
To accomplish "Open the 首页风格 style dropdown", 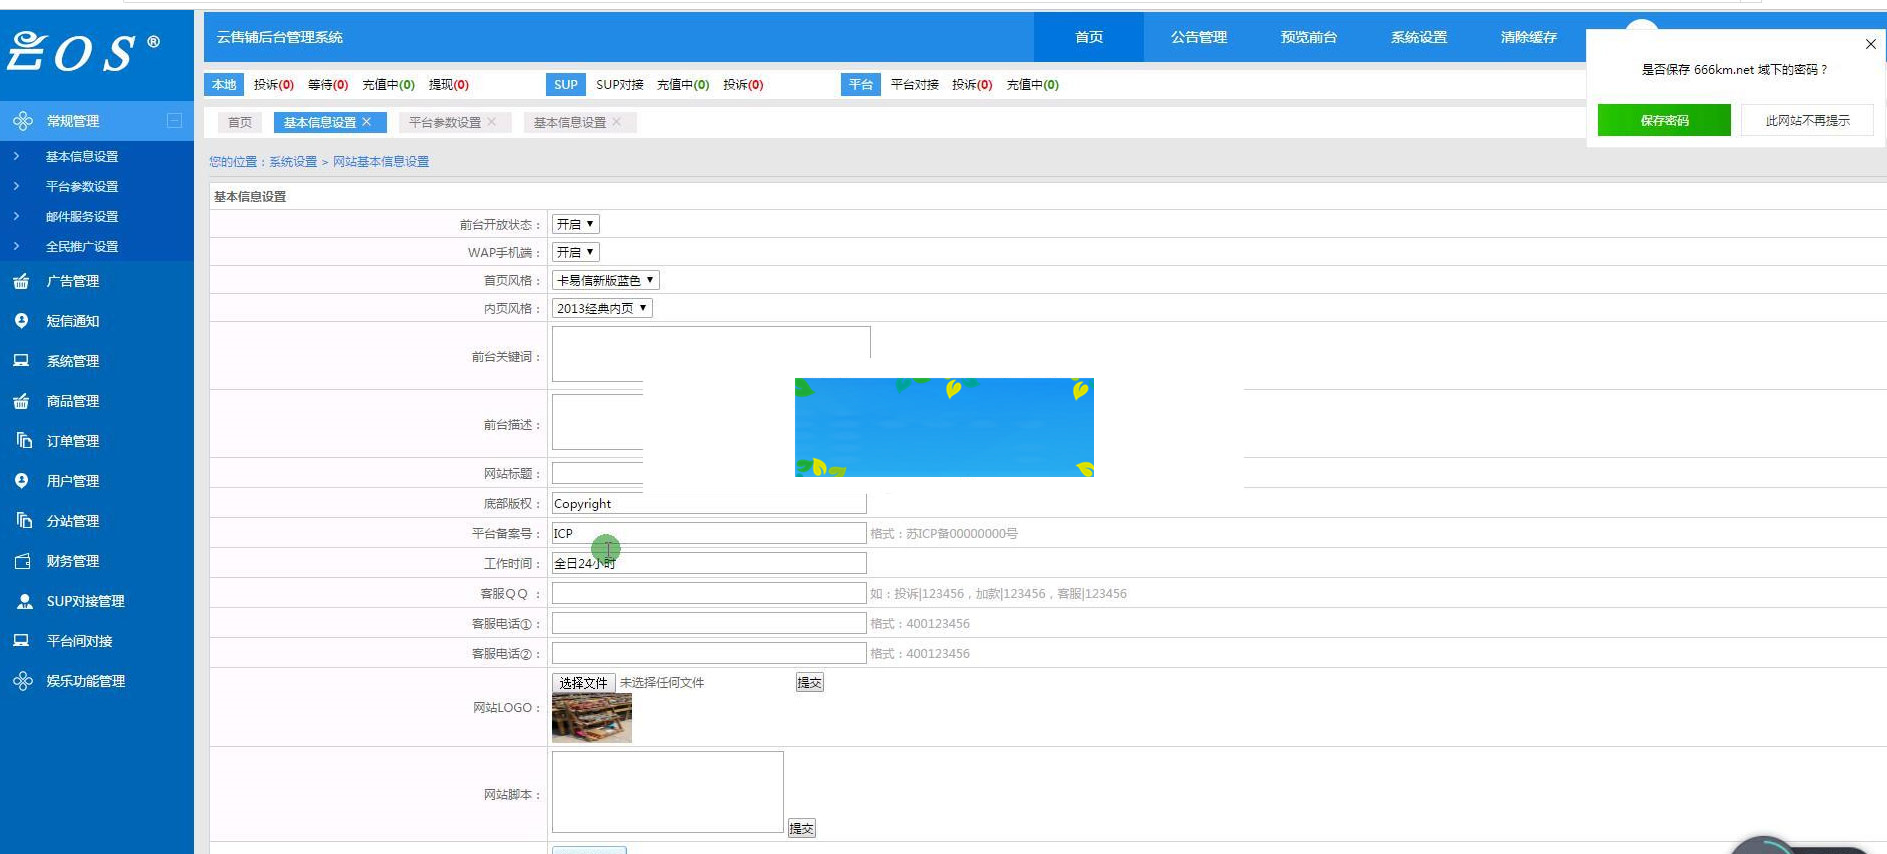I will tap(605, 280).
